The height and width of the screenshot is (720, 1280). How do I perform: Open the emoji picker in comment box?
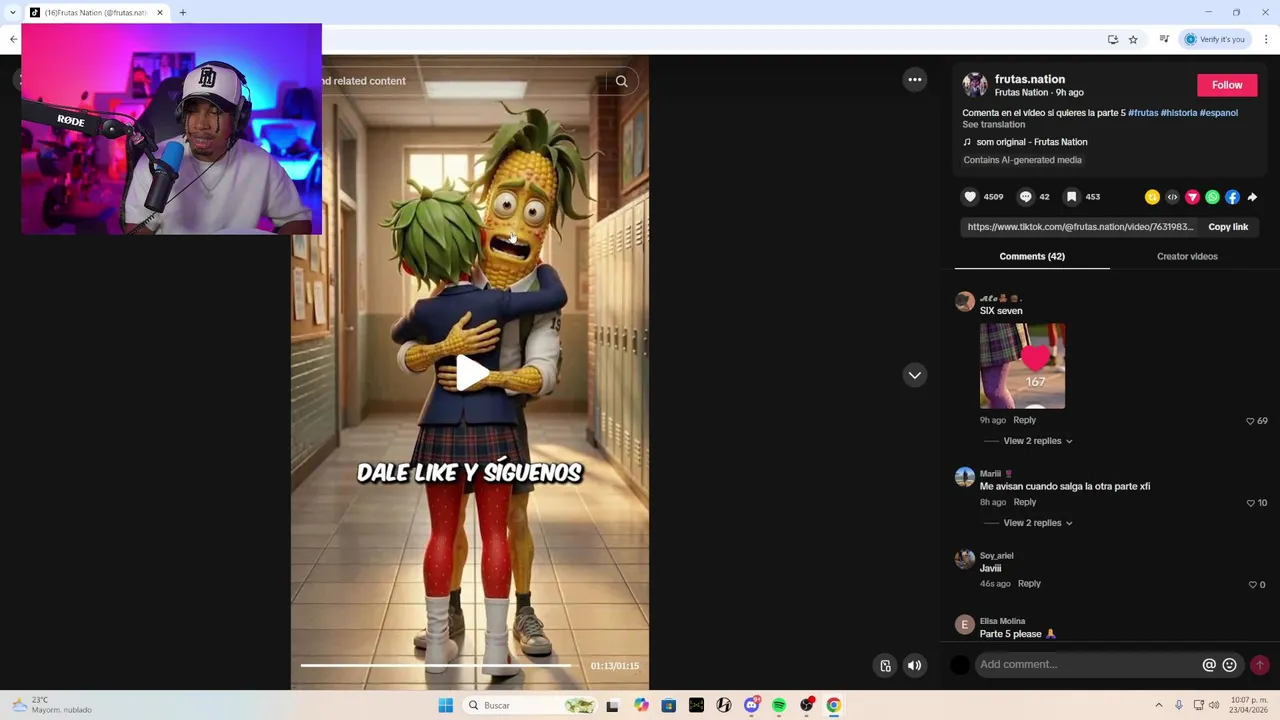tap(1229, 665)
